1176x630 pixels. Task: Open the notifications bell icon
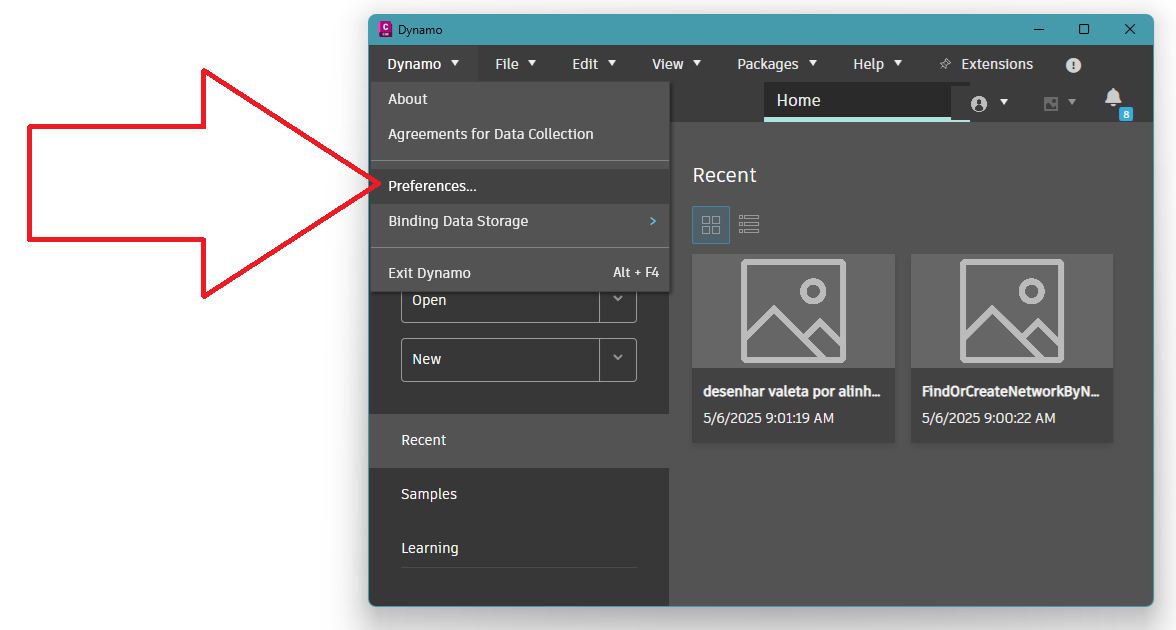(1113, 98)
